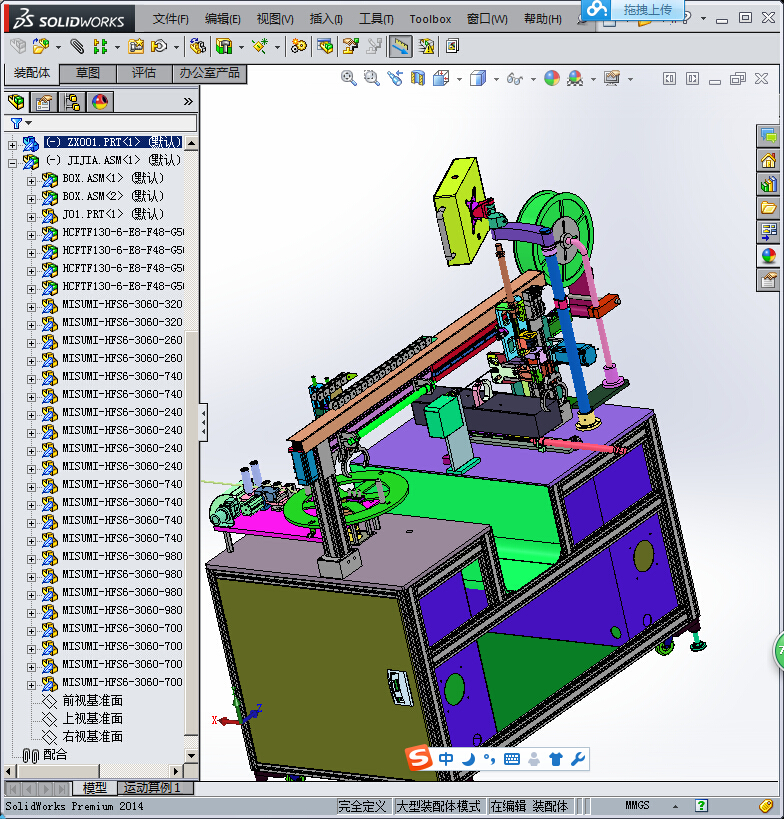
Task: Click the Reference Geometry icon
Action: pos(260,46)
